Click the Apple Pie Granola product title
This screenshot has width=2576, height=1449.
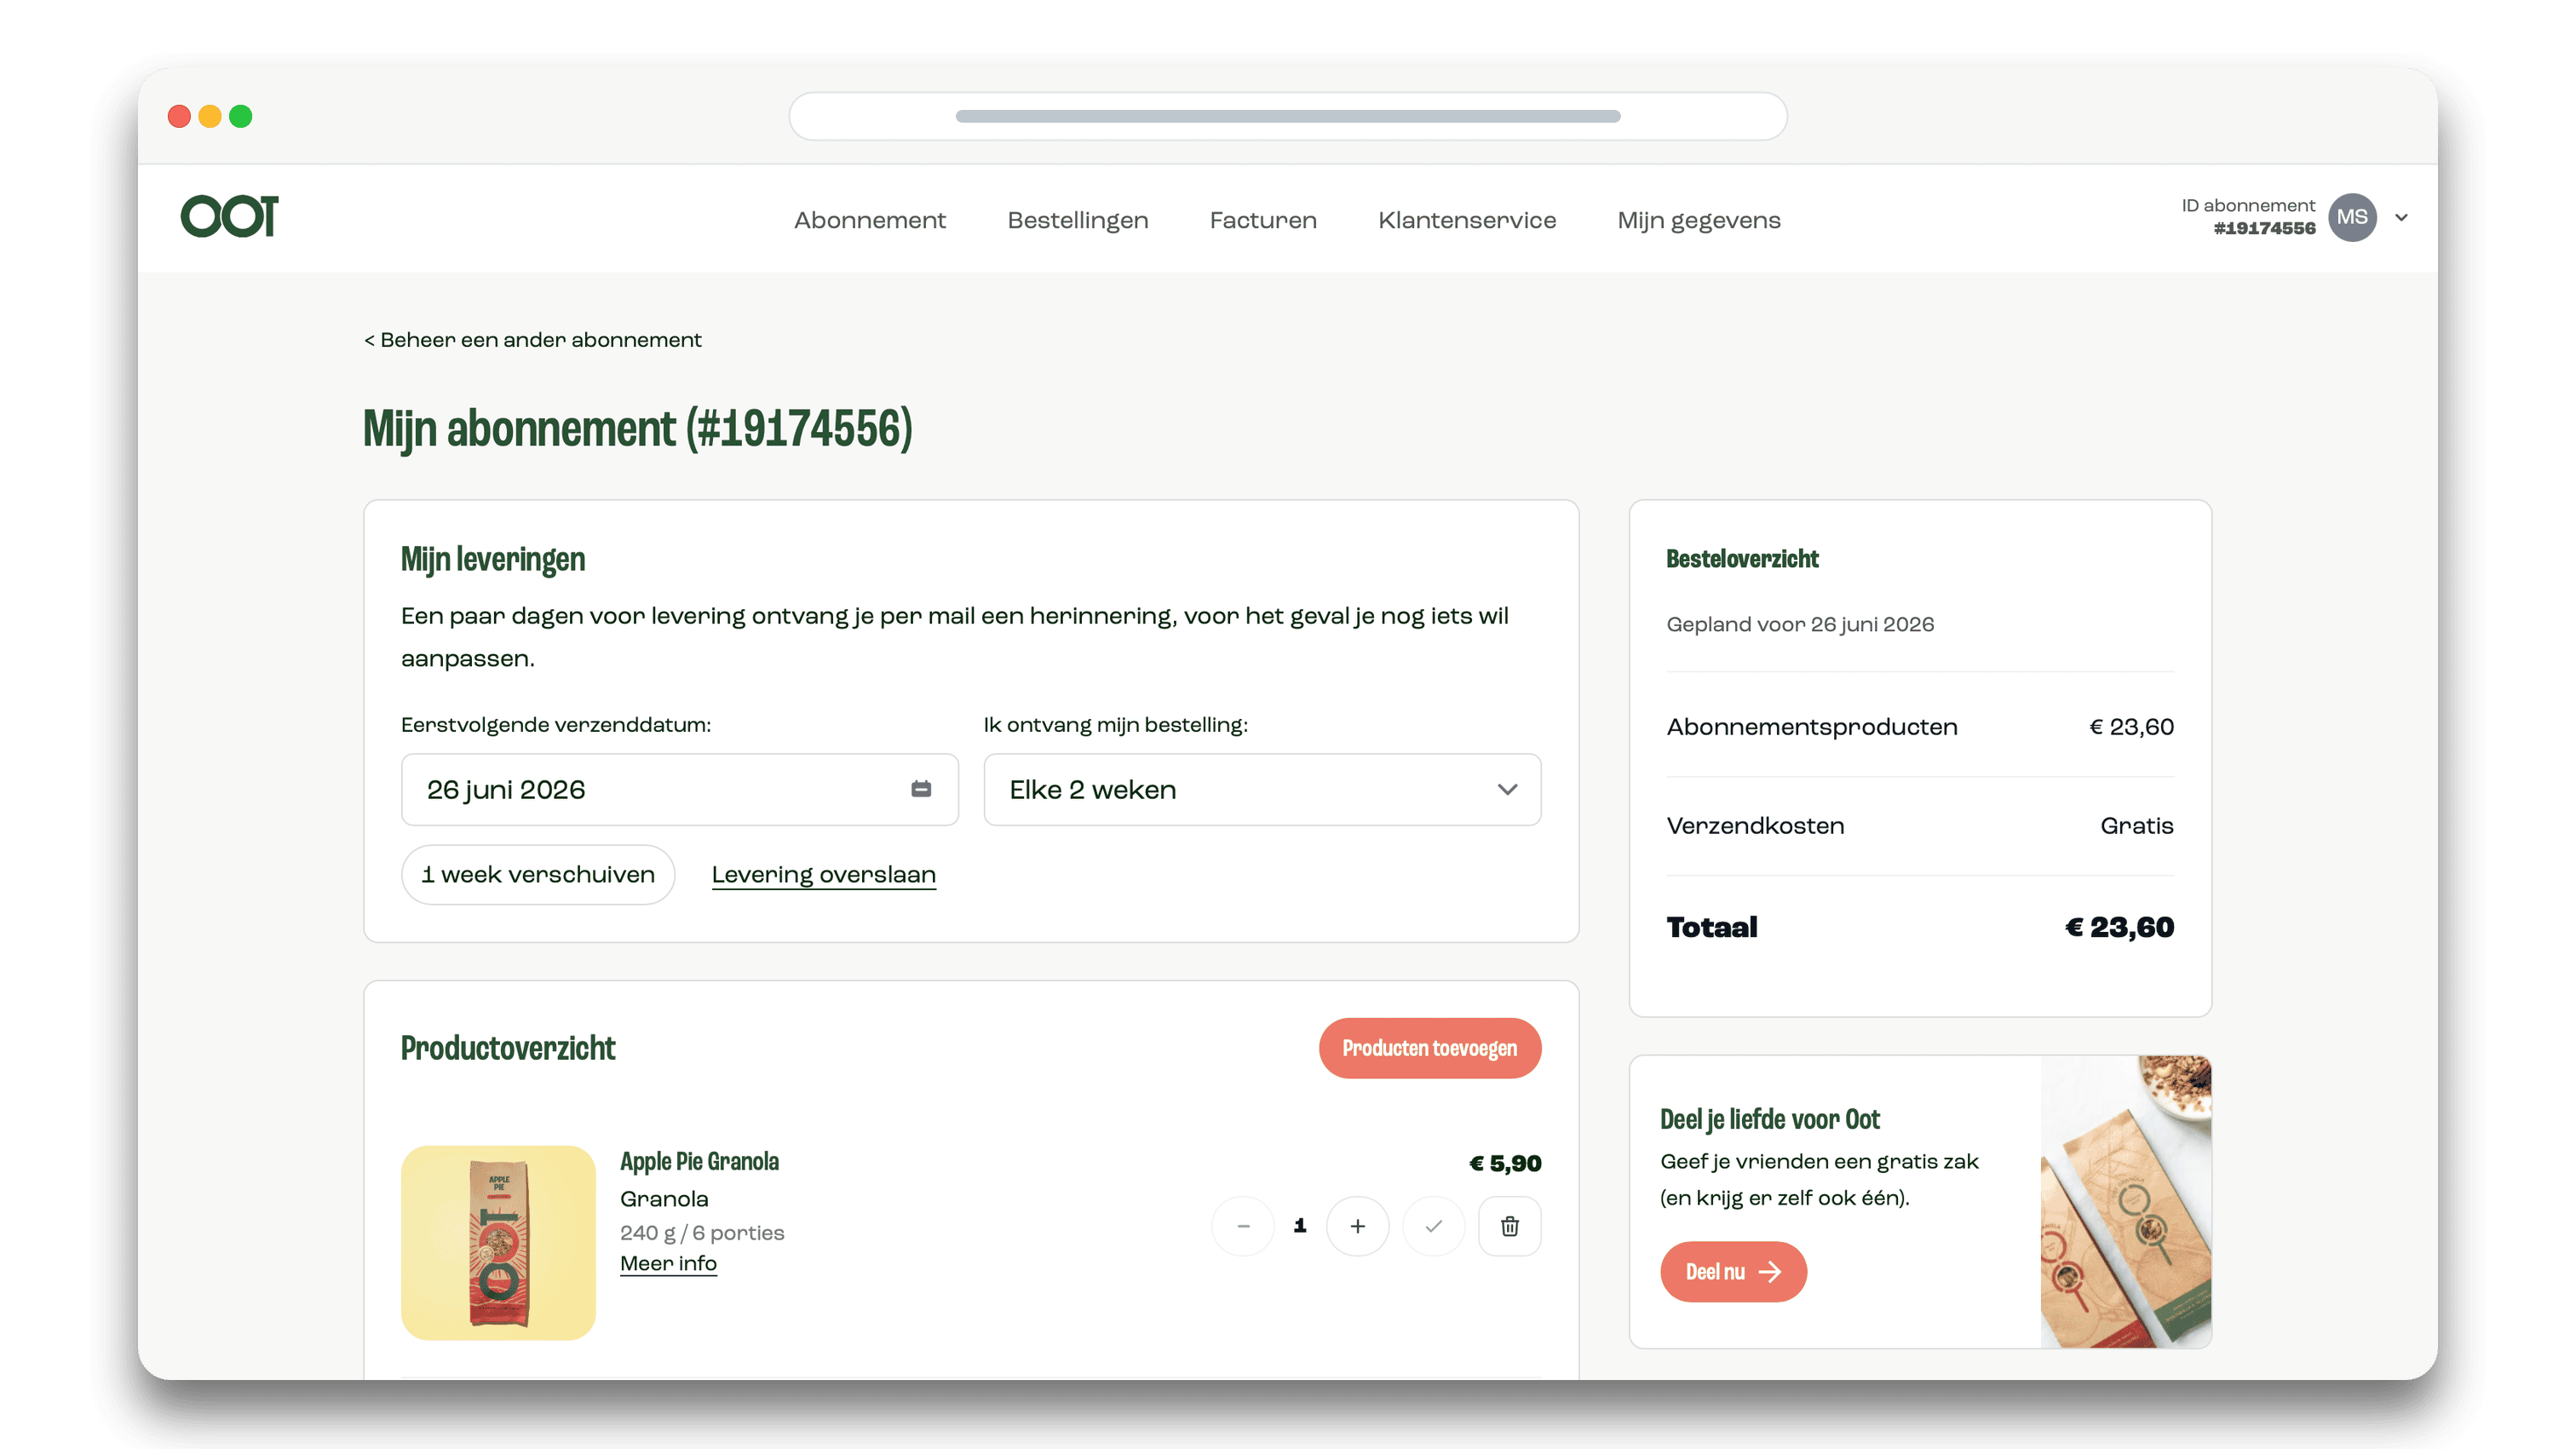699,1161
